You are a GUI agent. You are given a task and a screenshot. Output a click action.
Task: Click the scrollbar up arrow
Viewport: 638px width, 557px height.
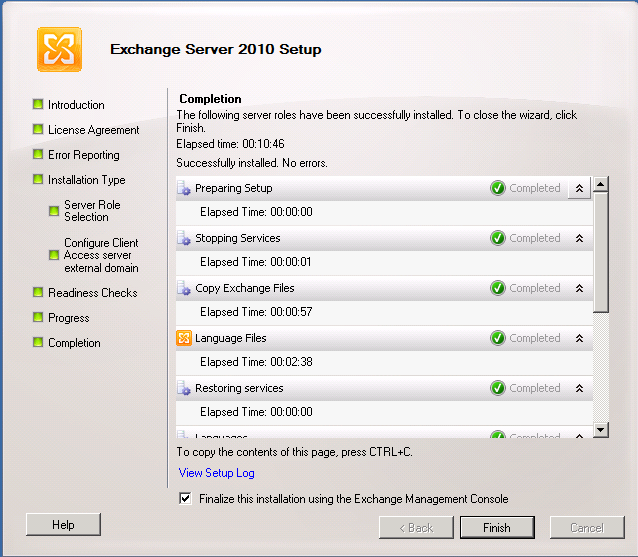(601, 184)
